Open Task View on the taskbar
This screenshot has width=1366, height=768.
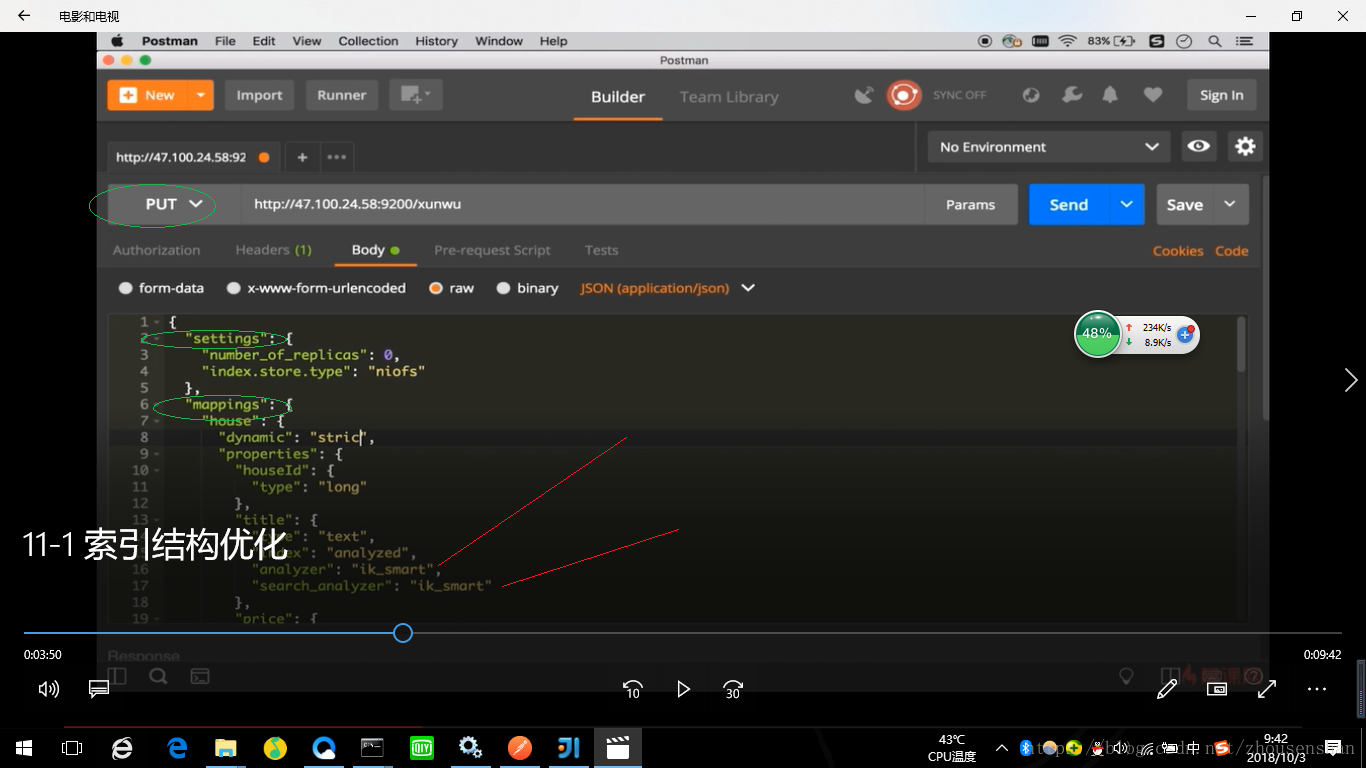(72, 748)
